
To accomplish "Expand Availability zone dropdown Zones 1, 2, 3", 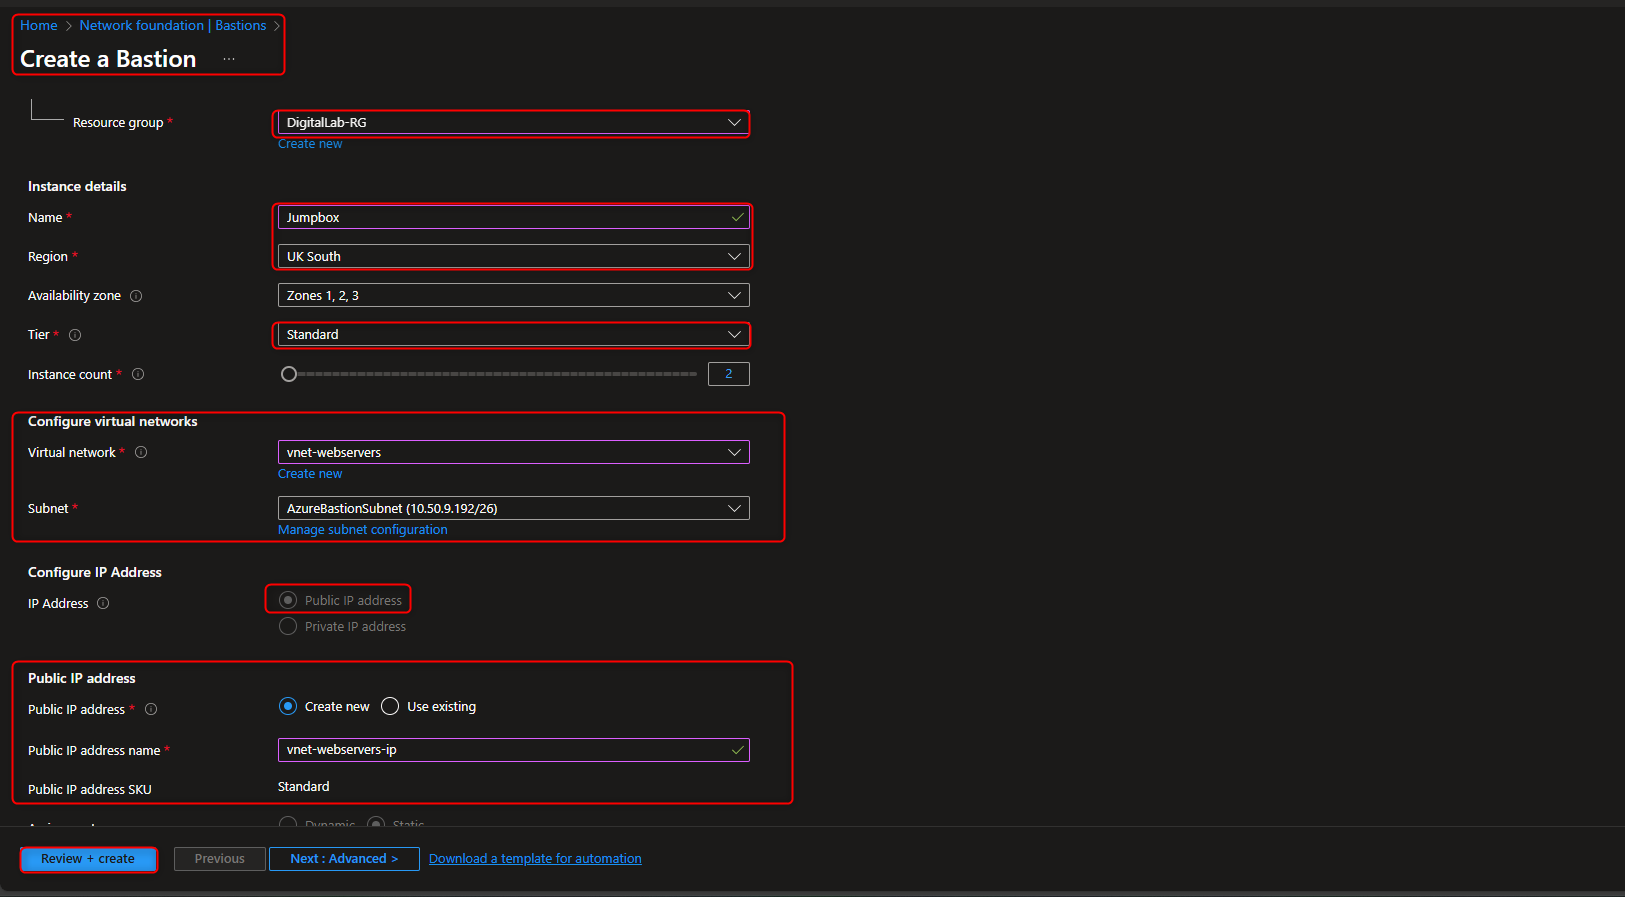I will coord(513,295).
